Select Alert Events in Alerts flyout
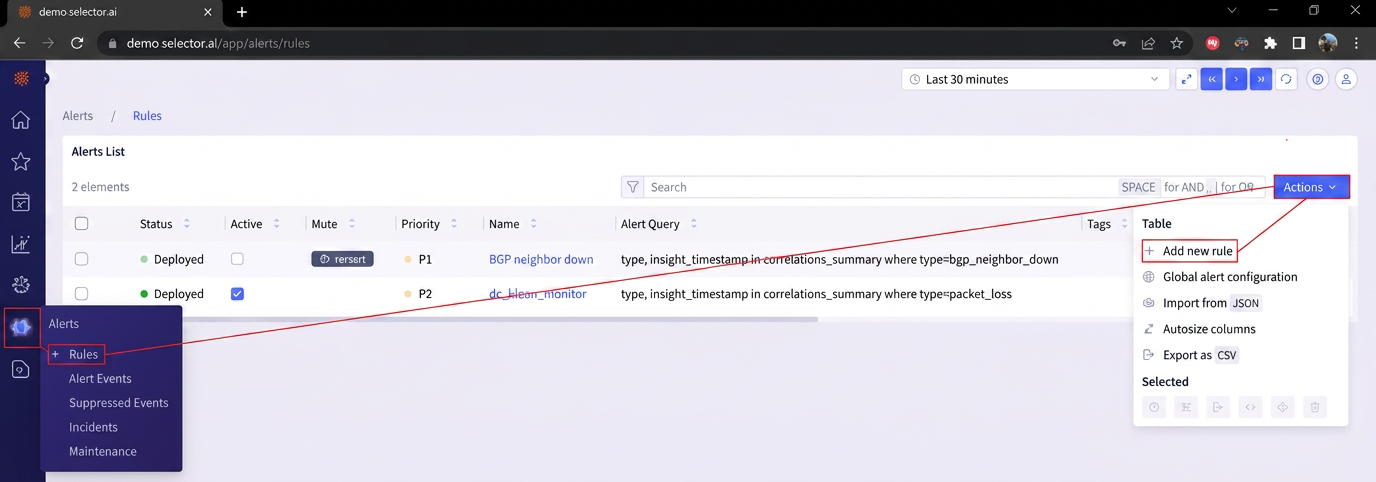Screen dimensions: 1376x482 [x=100, y=379]
